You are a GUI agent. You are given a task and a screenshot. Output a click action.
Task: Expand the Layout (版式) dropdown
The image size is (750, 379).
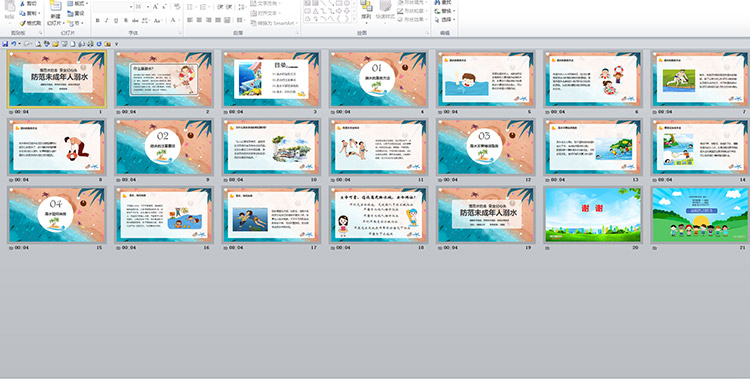coord(77,3)
